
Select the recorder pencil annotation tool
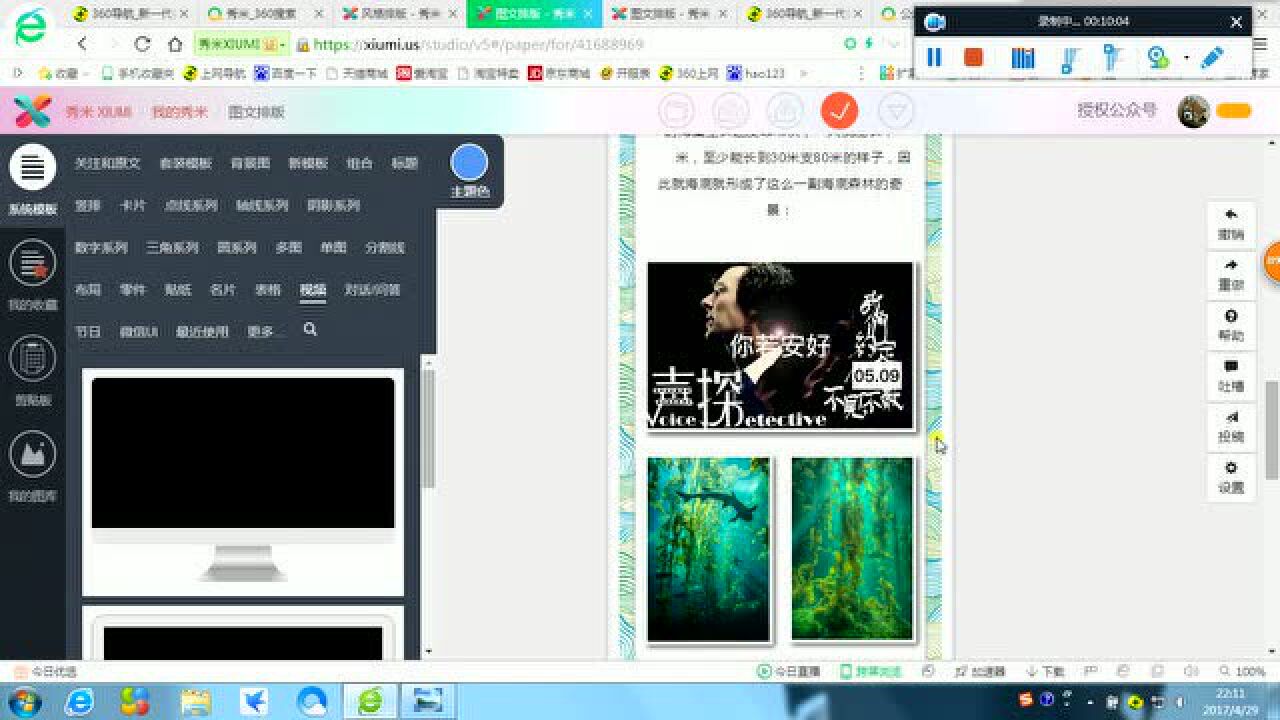pos(1212,57)
